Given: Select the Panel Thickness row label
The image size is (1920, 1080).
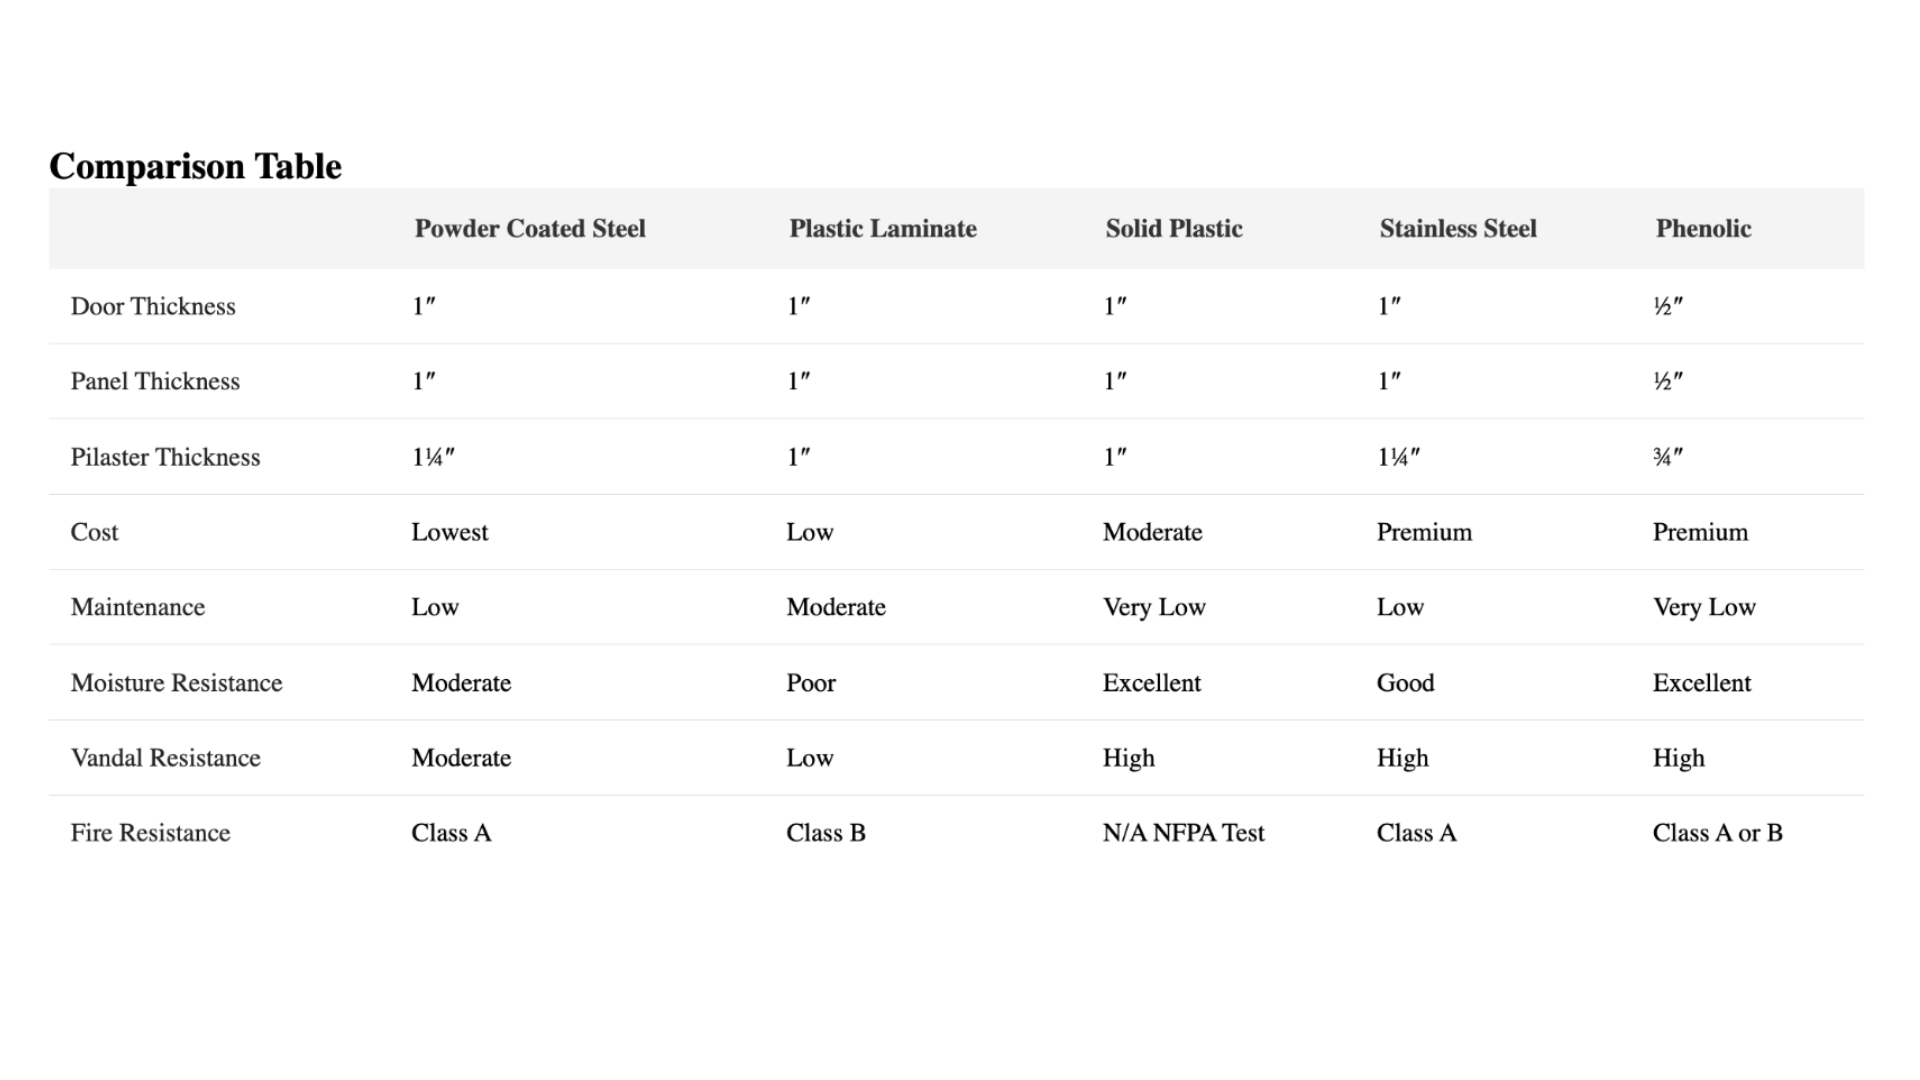Looking at the screenshot, I should point(155,381).
